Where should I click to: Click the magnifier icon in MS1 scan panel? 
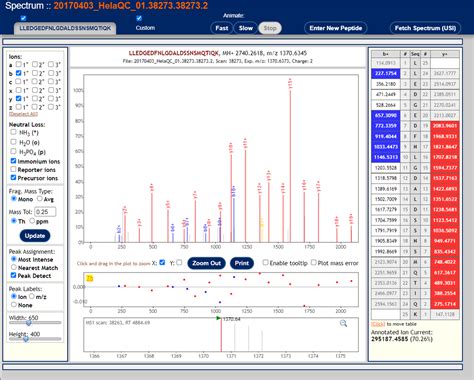tap(343, 323)
